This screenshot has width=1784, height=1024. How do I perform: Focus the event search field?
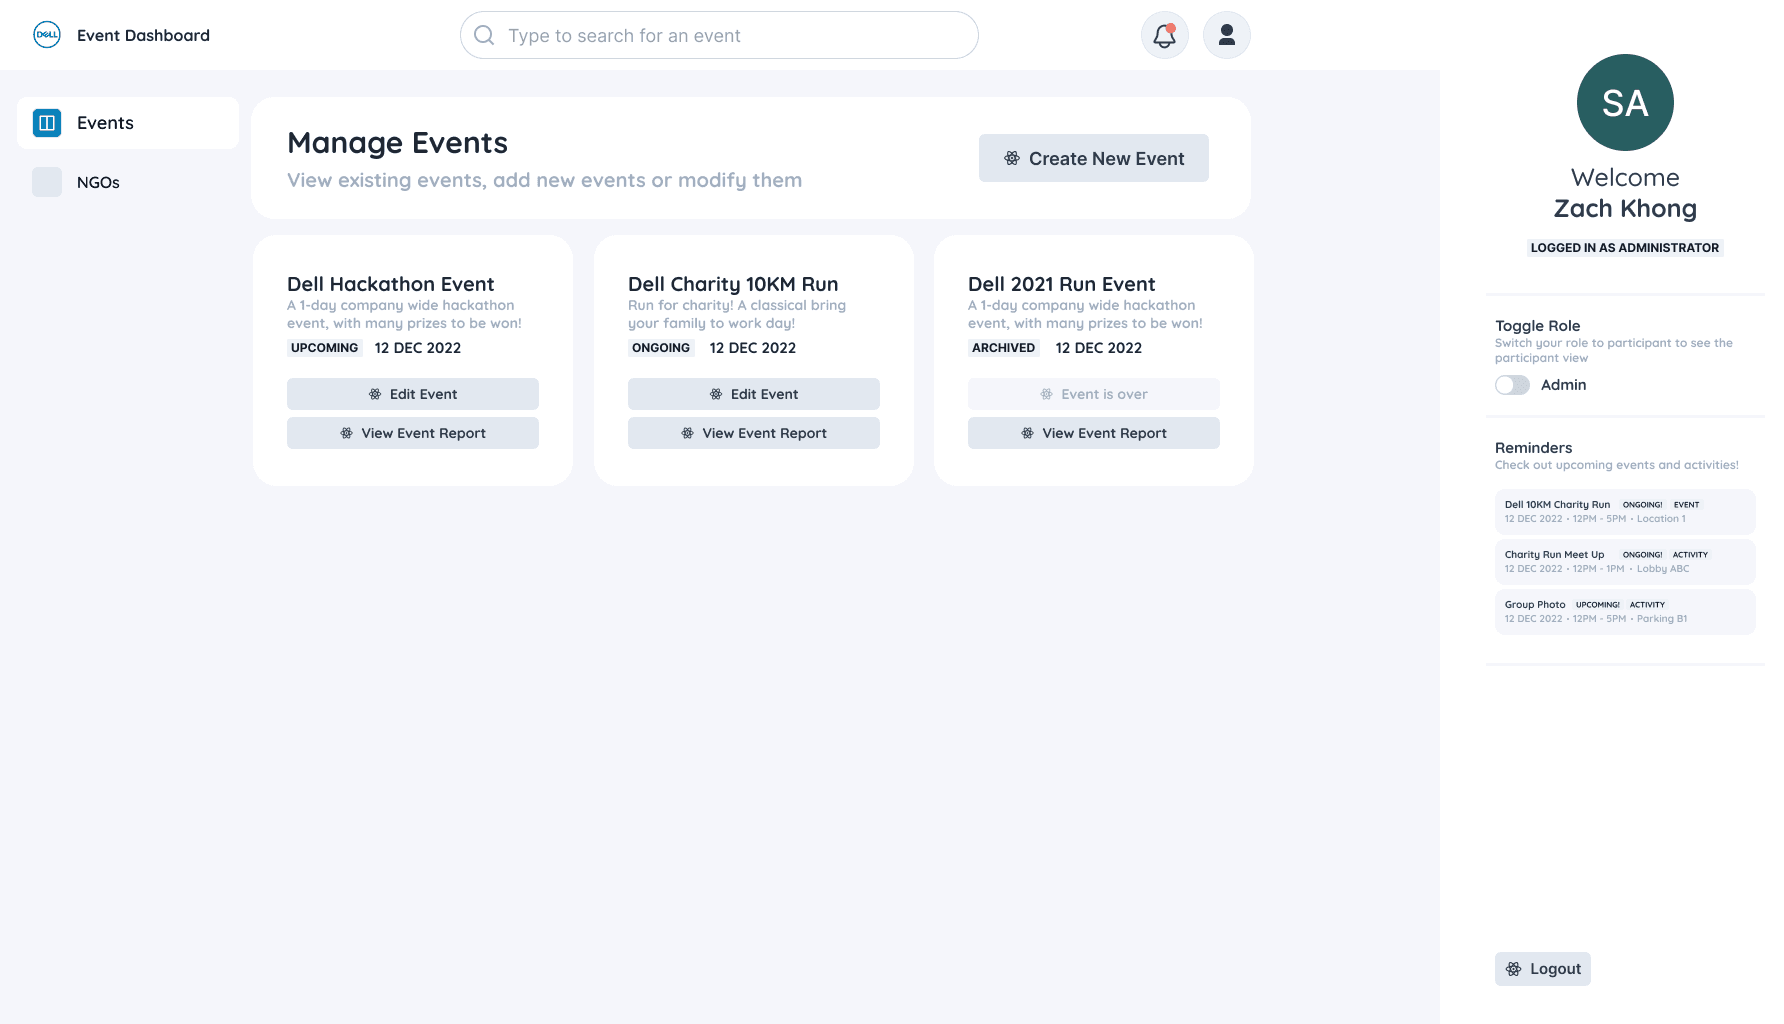719,35
